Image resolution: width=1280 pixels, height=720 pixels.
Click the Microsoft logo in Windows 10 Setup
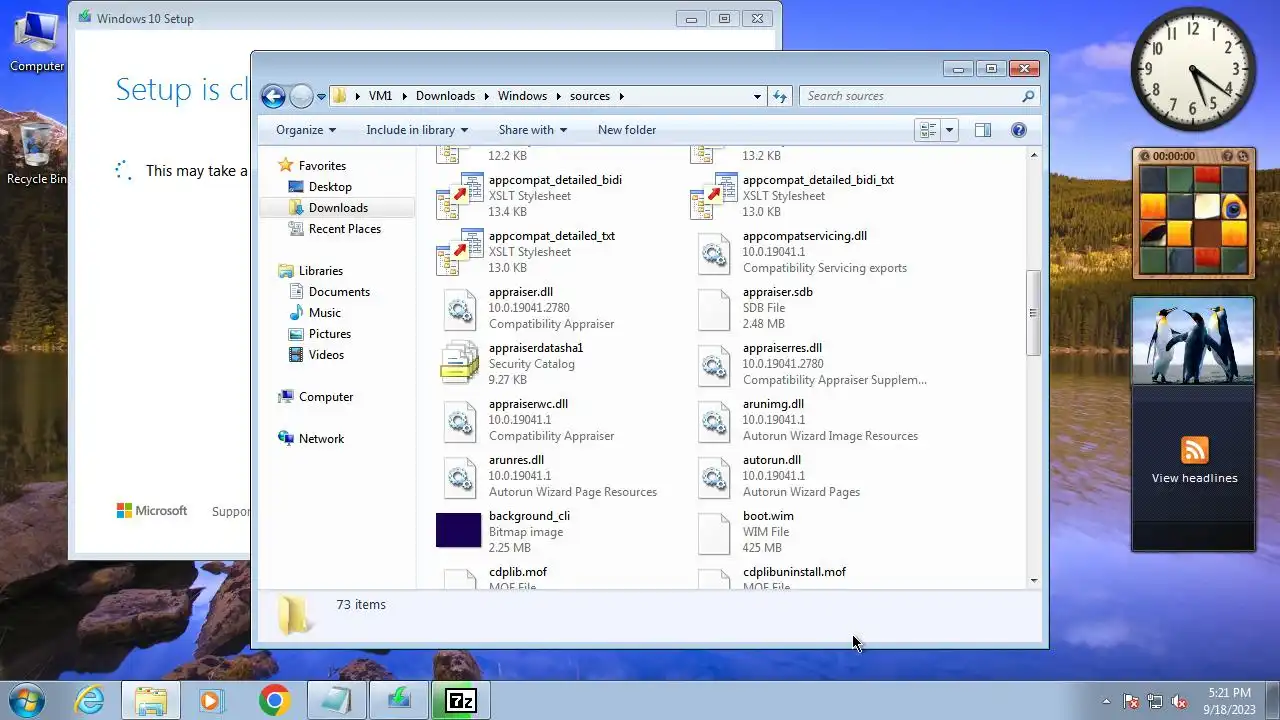point(152,511)
